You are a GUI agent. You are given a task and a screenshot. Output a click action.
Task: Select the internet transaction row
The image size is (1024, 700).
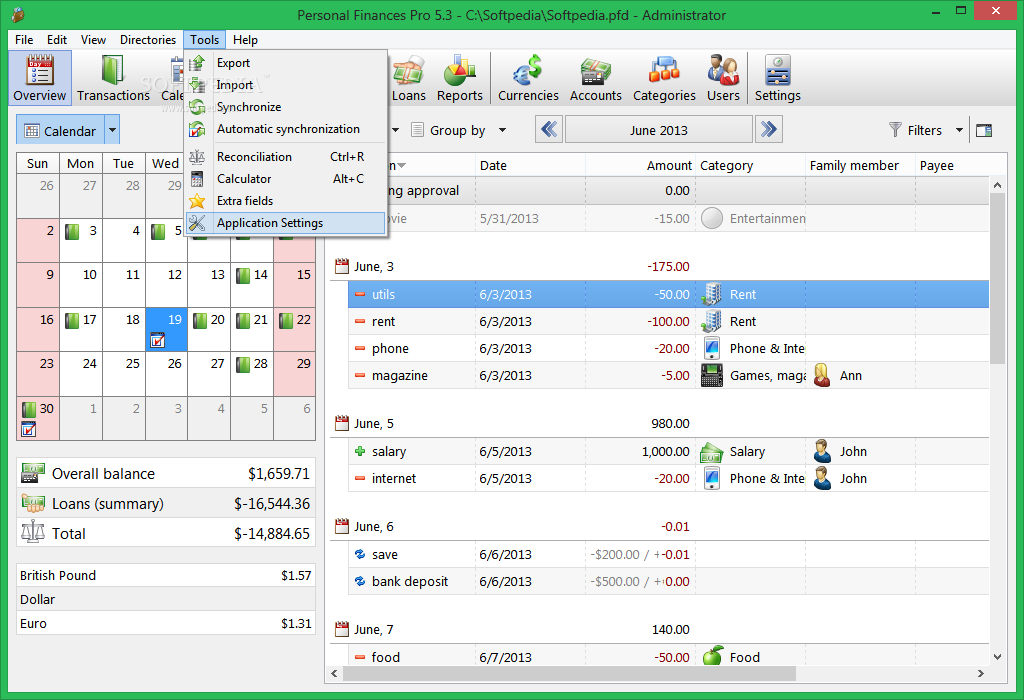668,478
